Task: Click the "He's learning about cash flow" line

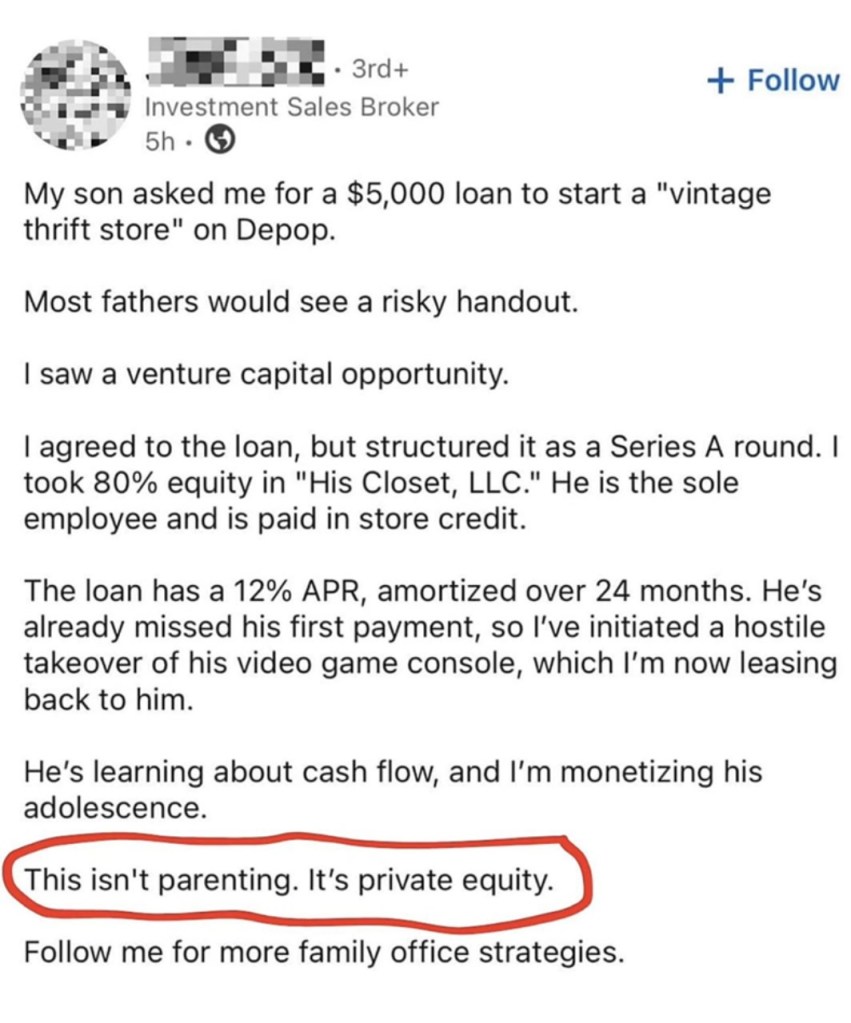Action: click(392, 772)
